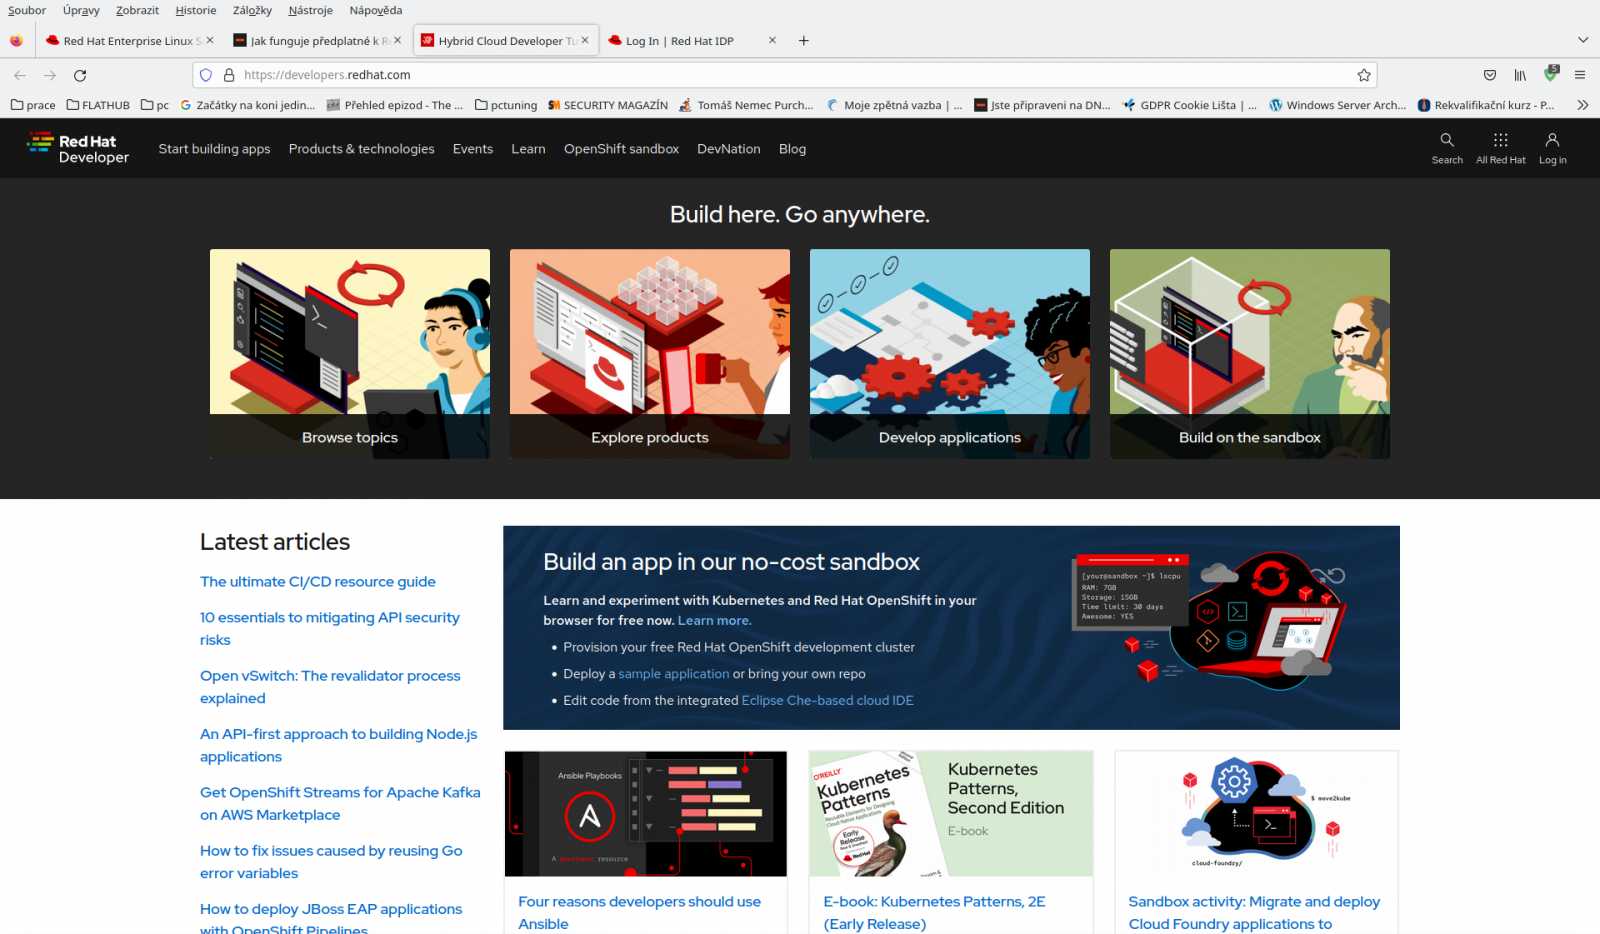Open the FLATHUB bookmark folder
This screenshot has height=934, width=1600.
pos(98,105)
